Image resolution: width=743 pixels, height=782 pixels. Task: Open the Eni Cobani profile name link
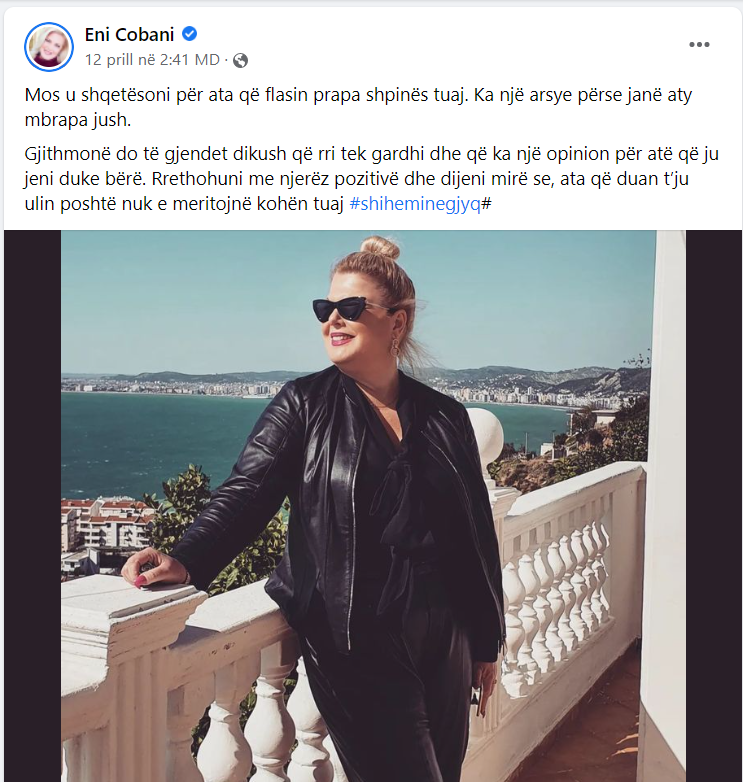[129, 34]
